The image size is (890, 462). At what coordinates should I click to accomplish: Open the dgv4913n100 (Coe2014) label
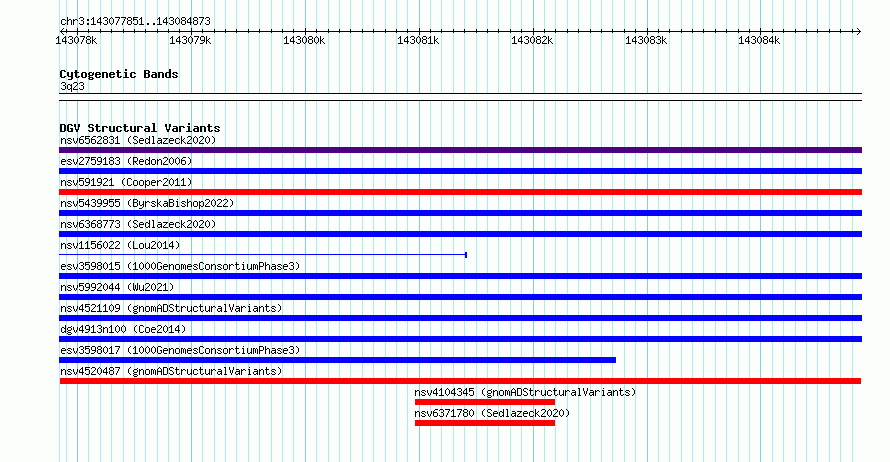point(123,329)
